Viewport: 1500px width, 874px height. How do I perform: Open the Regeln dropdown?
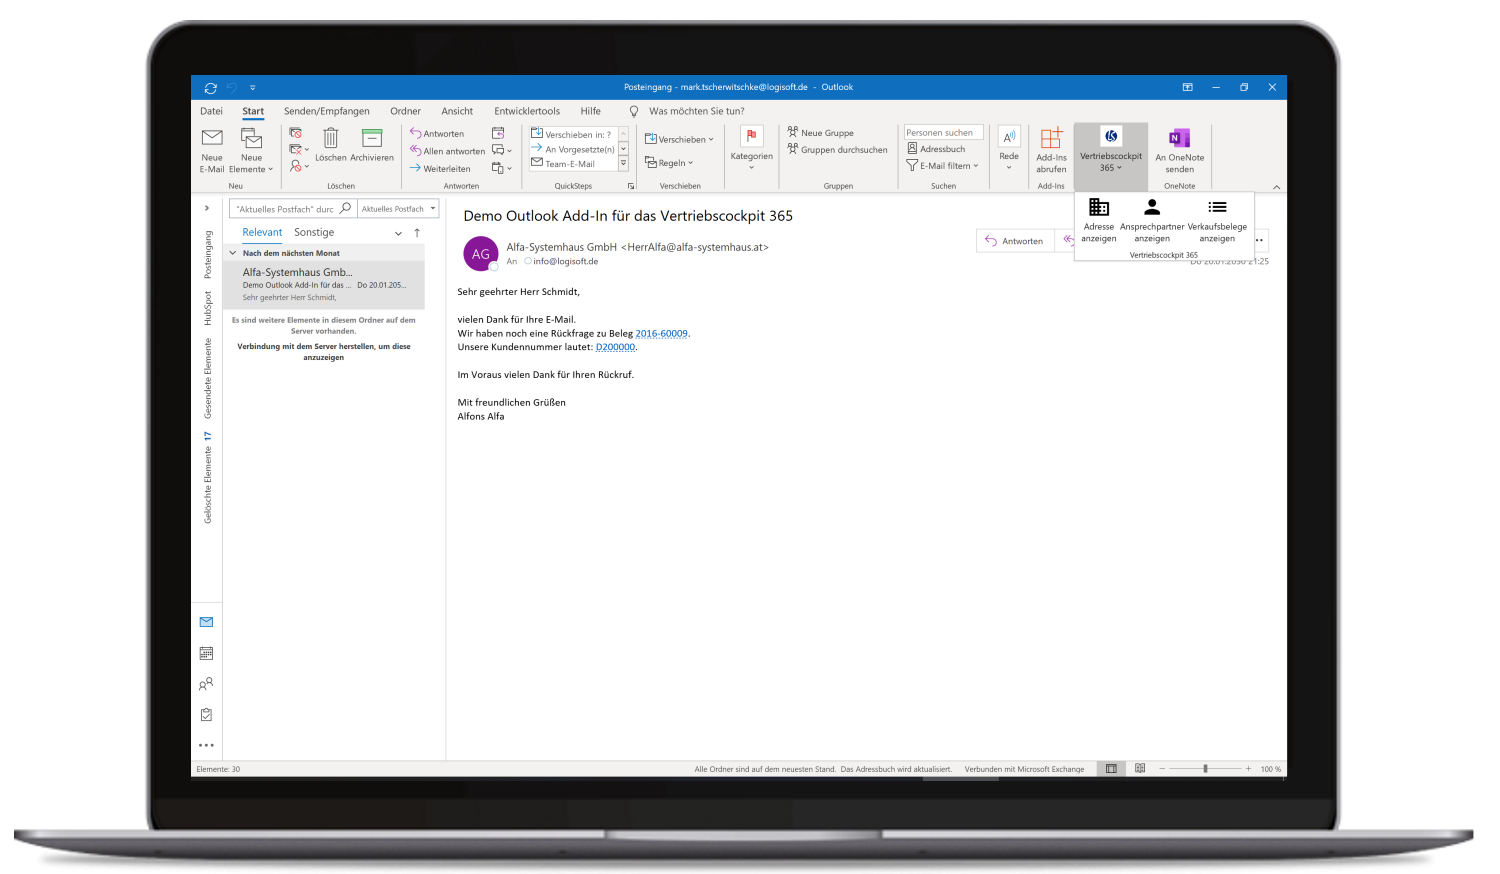coord(669,162)
